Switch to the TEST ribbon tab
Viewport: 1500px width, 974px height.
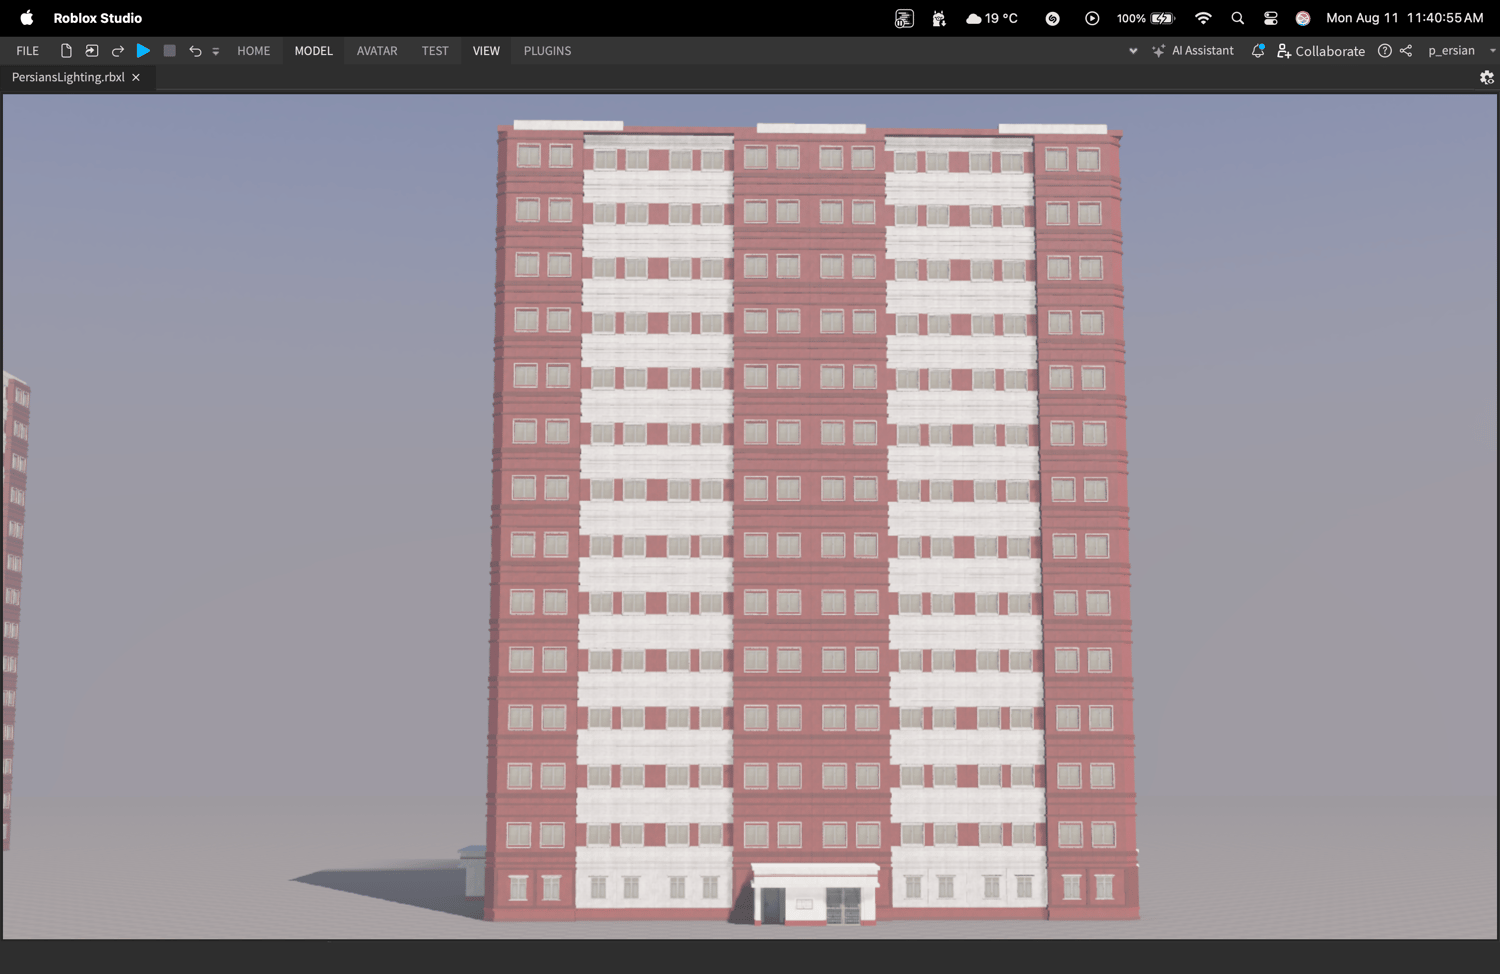coord(435,51)
